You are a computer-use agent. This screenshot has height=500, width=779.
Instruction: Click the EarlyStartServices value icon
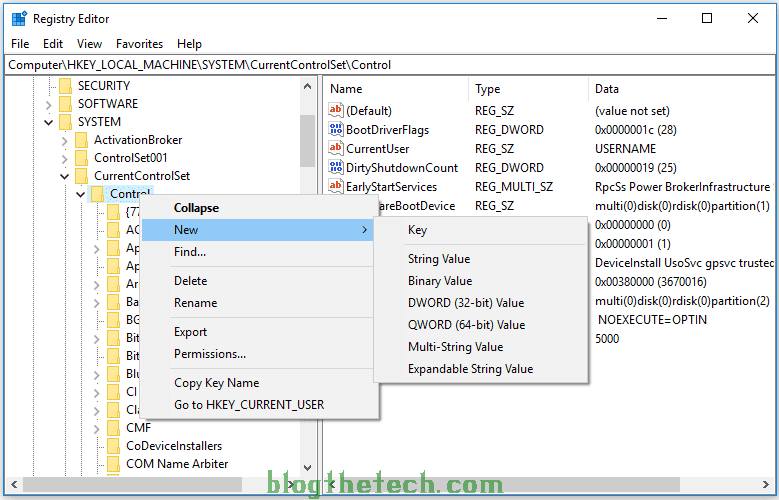(x=336, y=187)
